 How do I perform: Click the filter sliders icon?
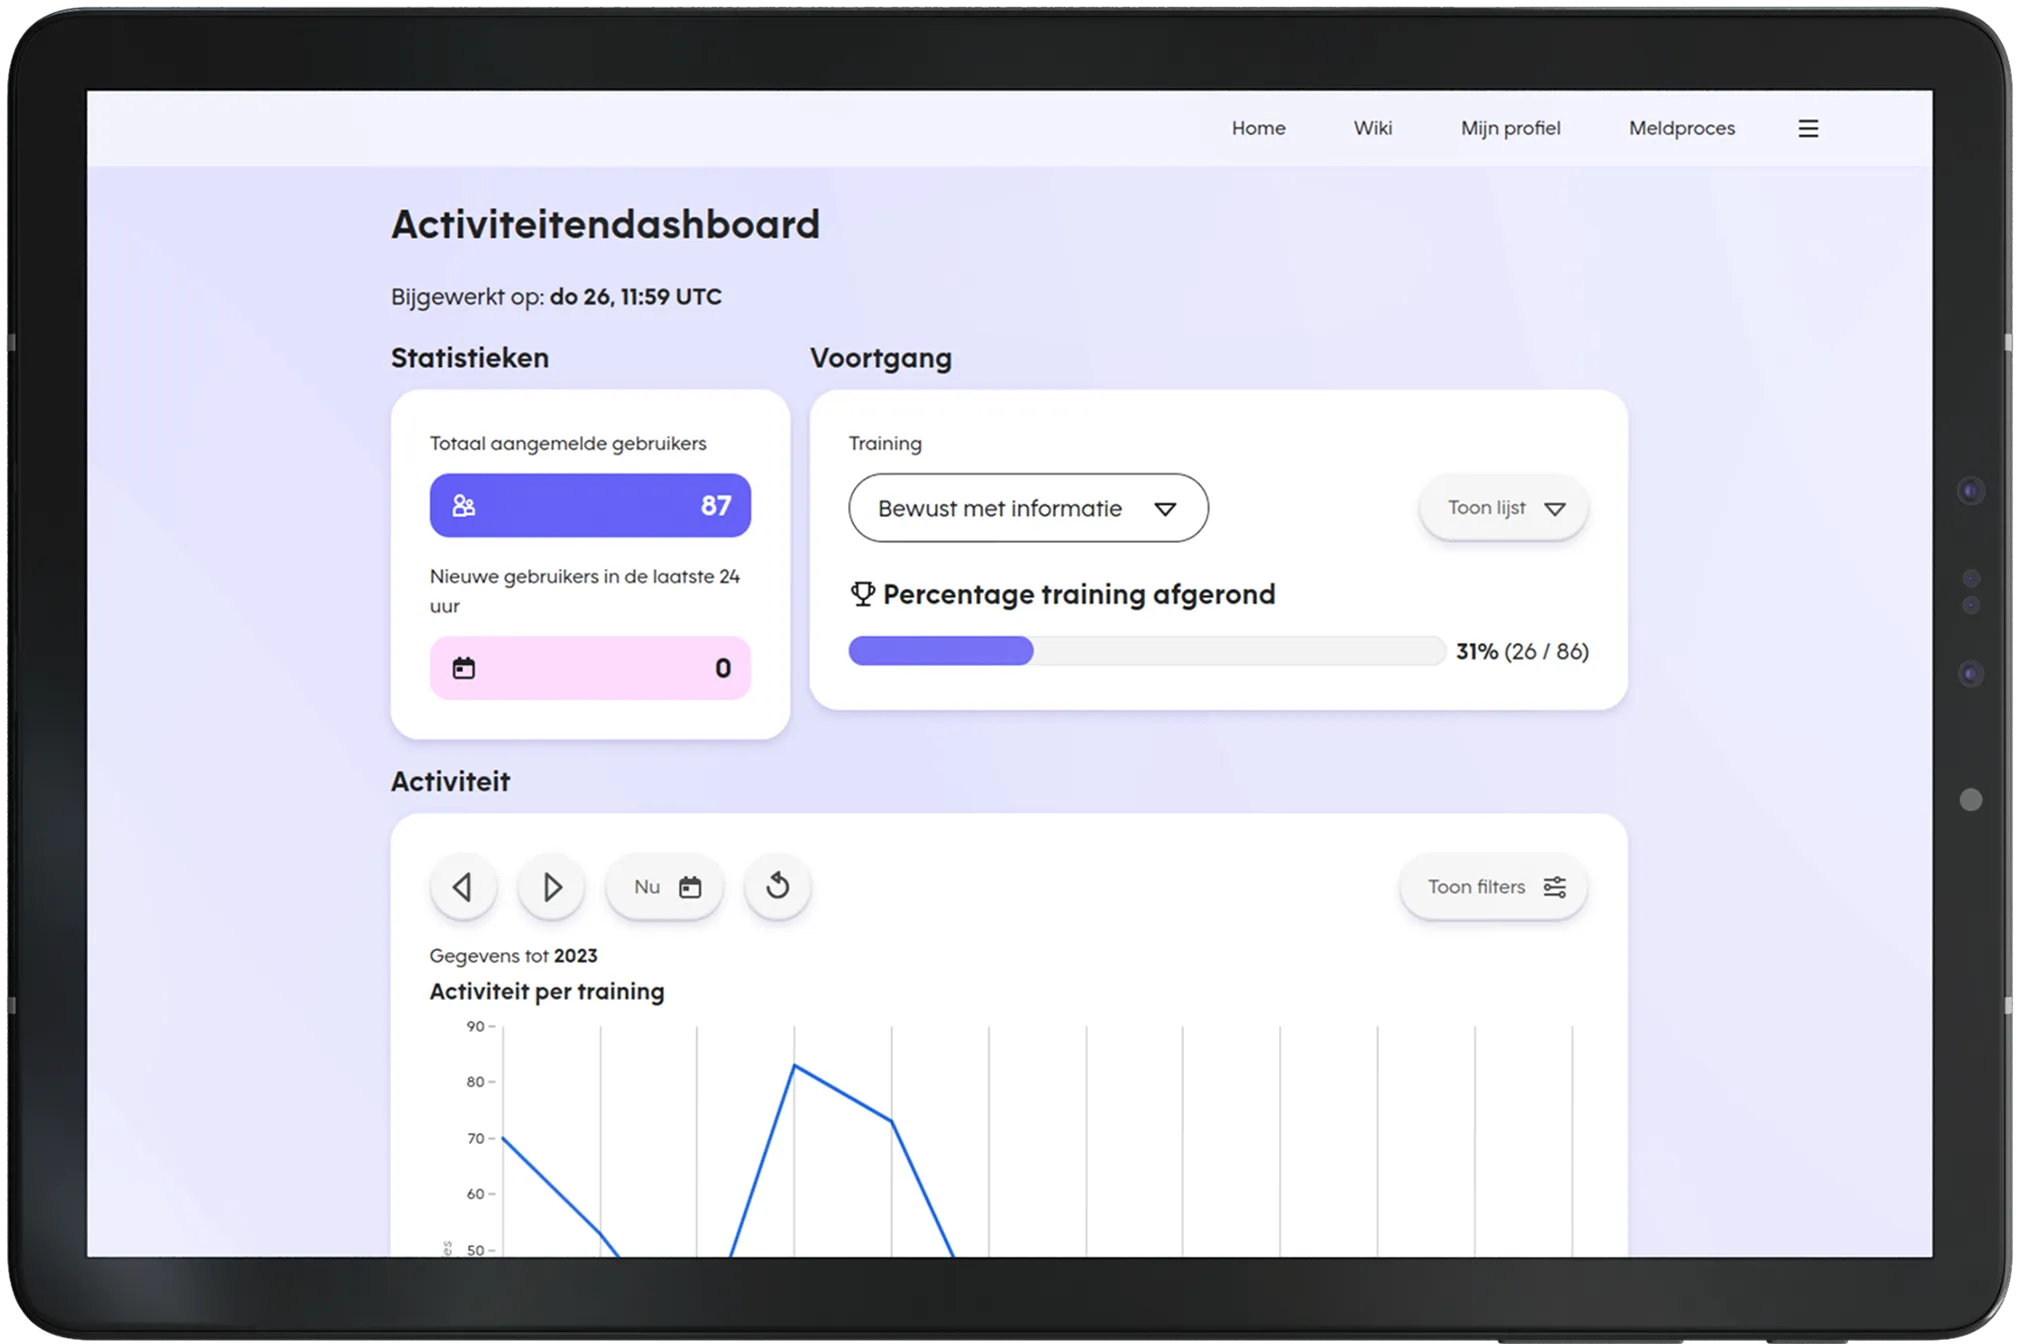click(1554, 887)
